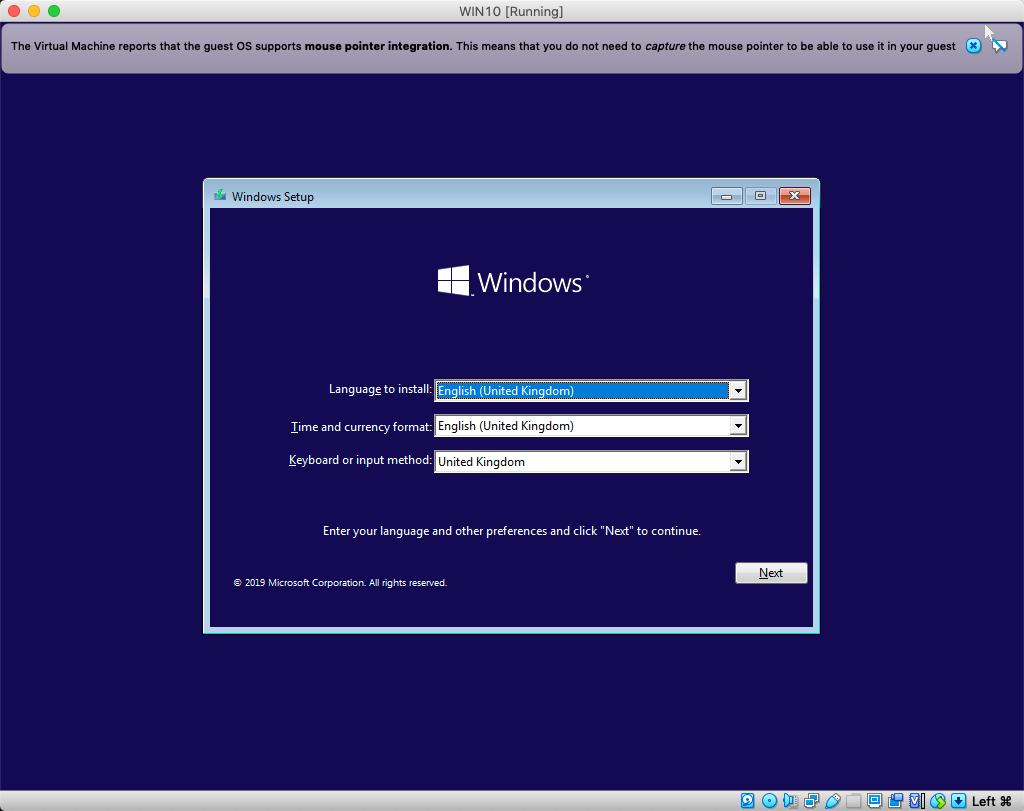The width and height of the screenshot is (1024, 811).
Task: Click the Language to install label
Action: click(380, 389)
